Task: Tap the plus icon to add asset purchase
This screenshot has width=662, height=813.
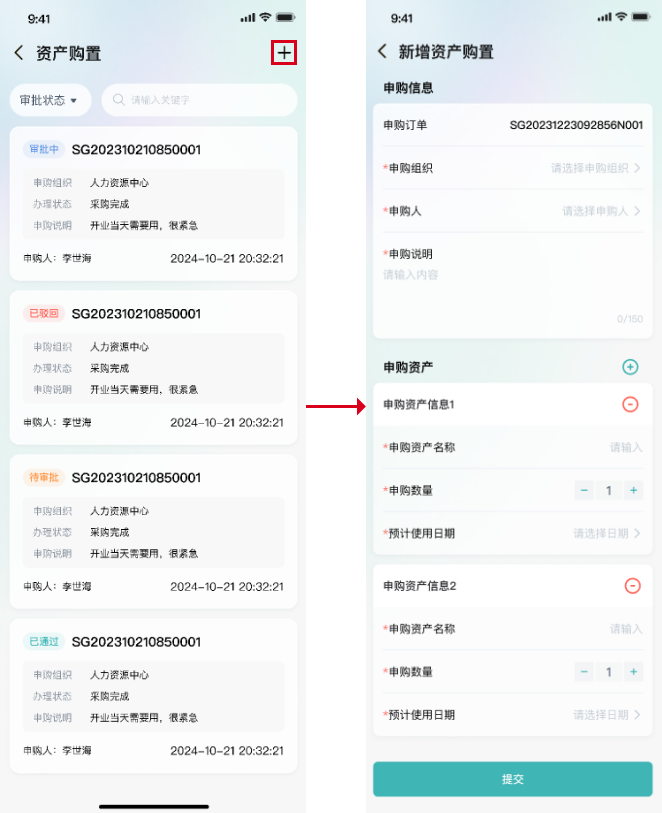Action: tap(285, 53)
